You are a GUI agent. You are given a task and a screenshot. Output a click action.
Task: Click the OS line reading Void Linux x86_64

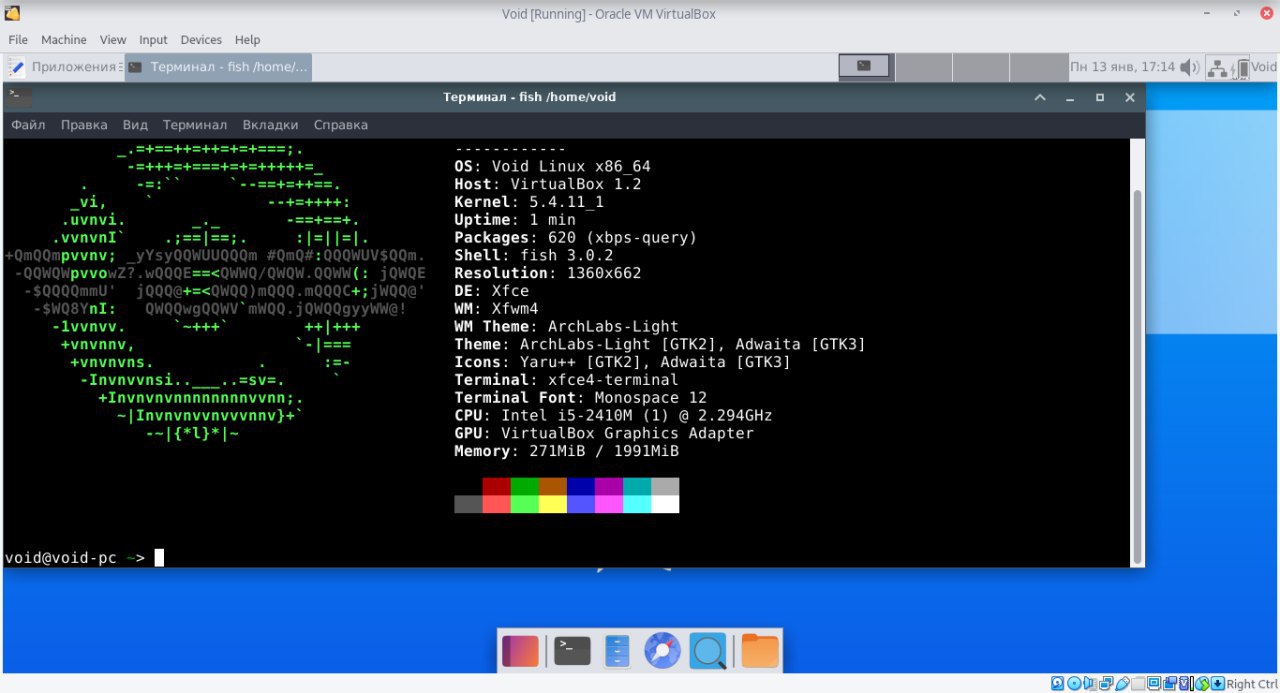pos(552,166)
